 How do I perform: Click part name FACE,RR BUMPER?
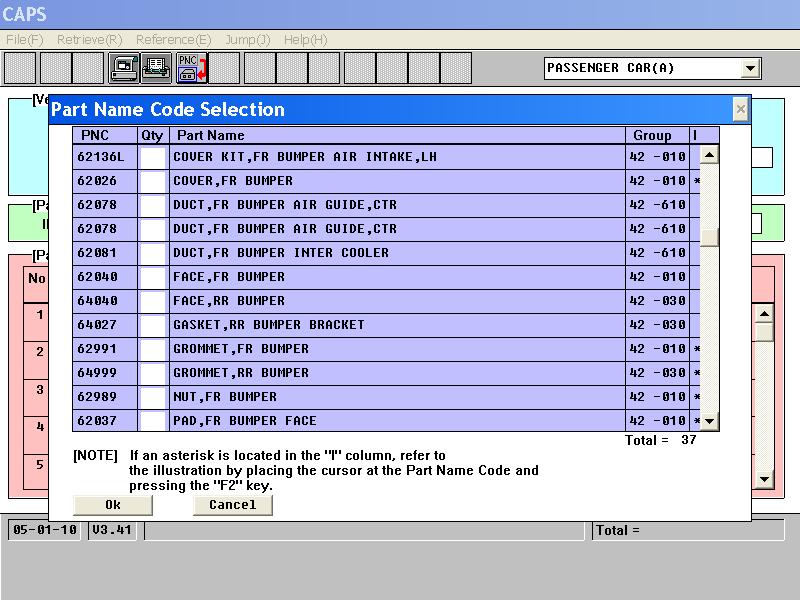(229, 301)
